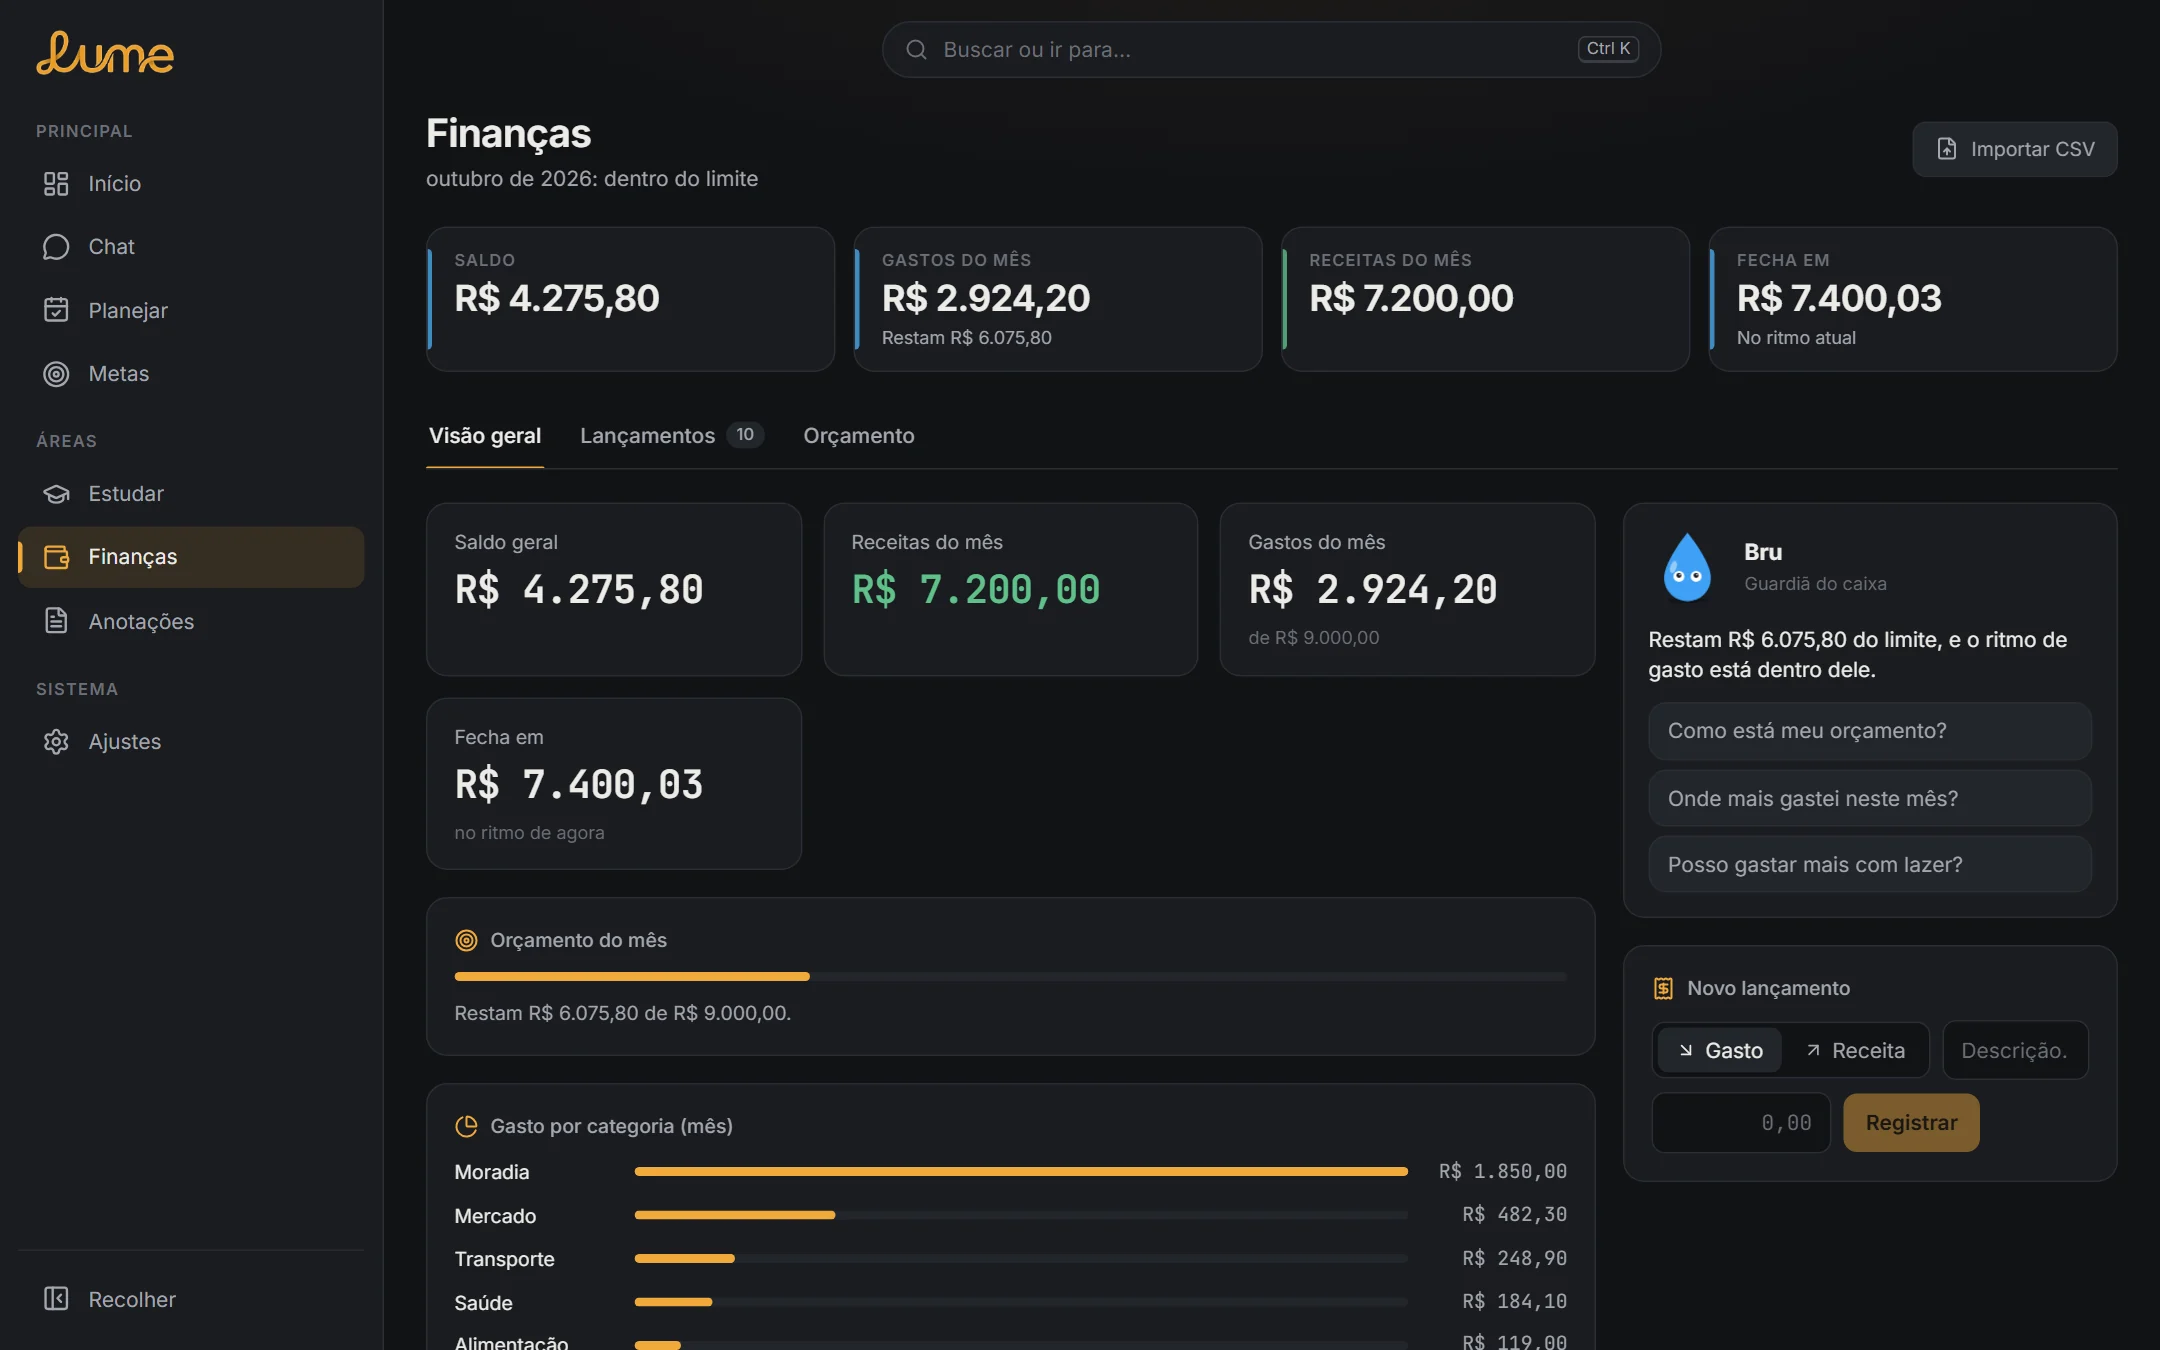Viewport: 2160px width, 1350px height.
Task: Click the Ctrl K shortcut badge
Action: click(x=1608, y=48)
